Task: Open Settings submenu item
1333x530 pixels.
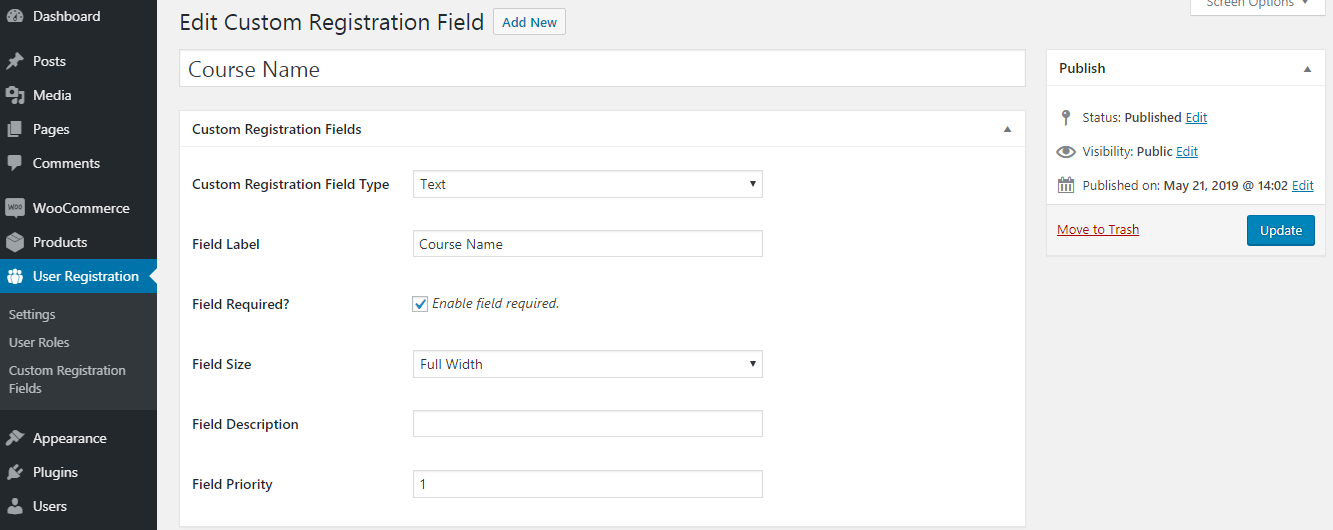Action: [32, 314]
